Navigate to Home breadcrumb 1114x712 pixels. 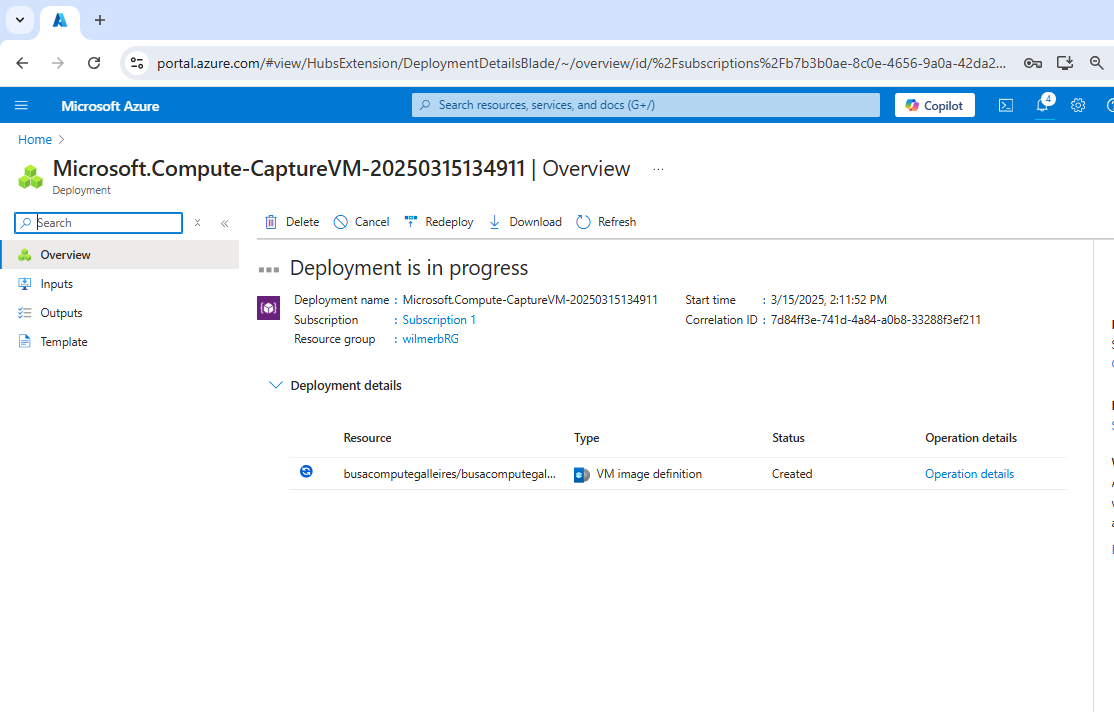coord(35,139)
